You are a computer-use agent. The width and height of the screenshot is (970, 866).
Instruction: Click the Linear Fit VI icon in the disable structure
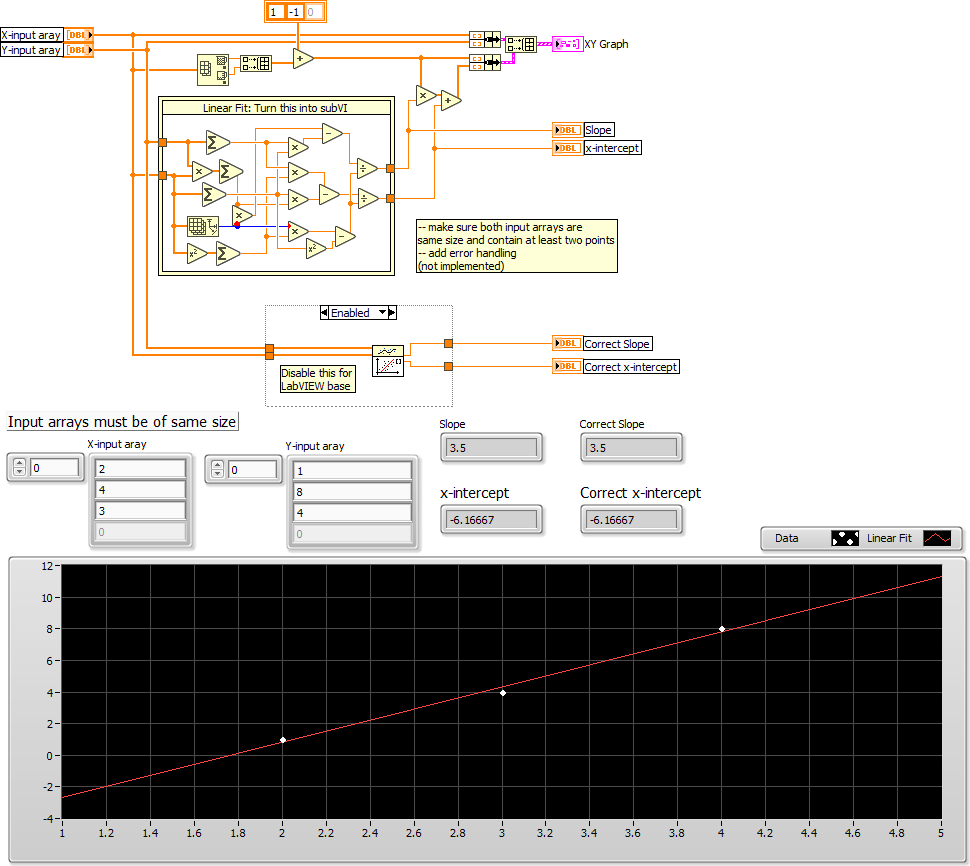pos(388,361)
